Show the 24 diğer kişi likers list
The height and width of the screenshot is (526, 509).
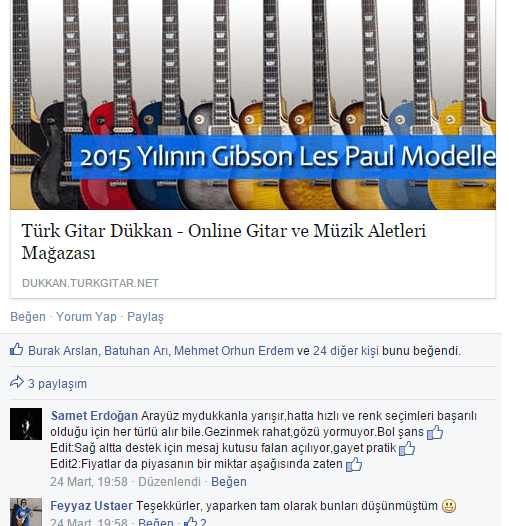click(346, 351)
